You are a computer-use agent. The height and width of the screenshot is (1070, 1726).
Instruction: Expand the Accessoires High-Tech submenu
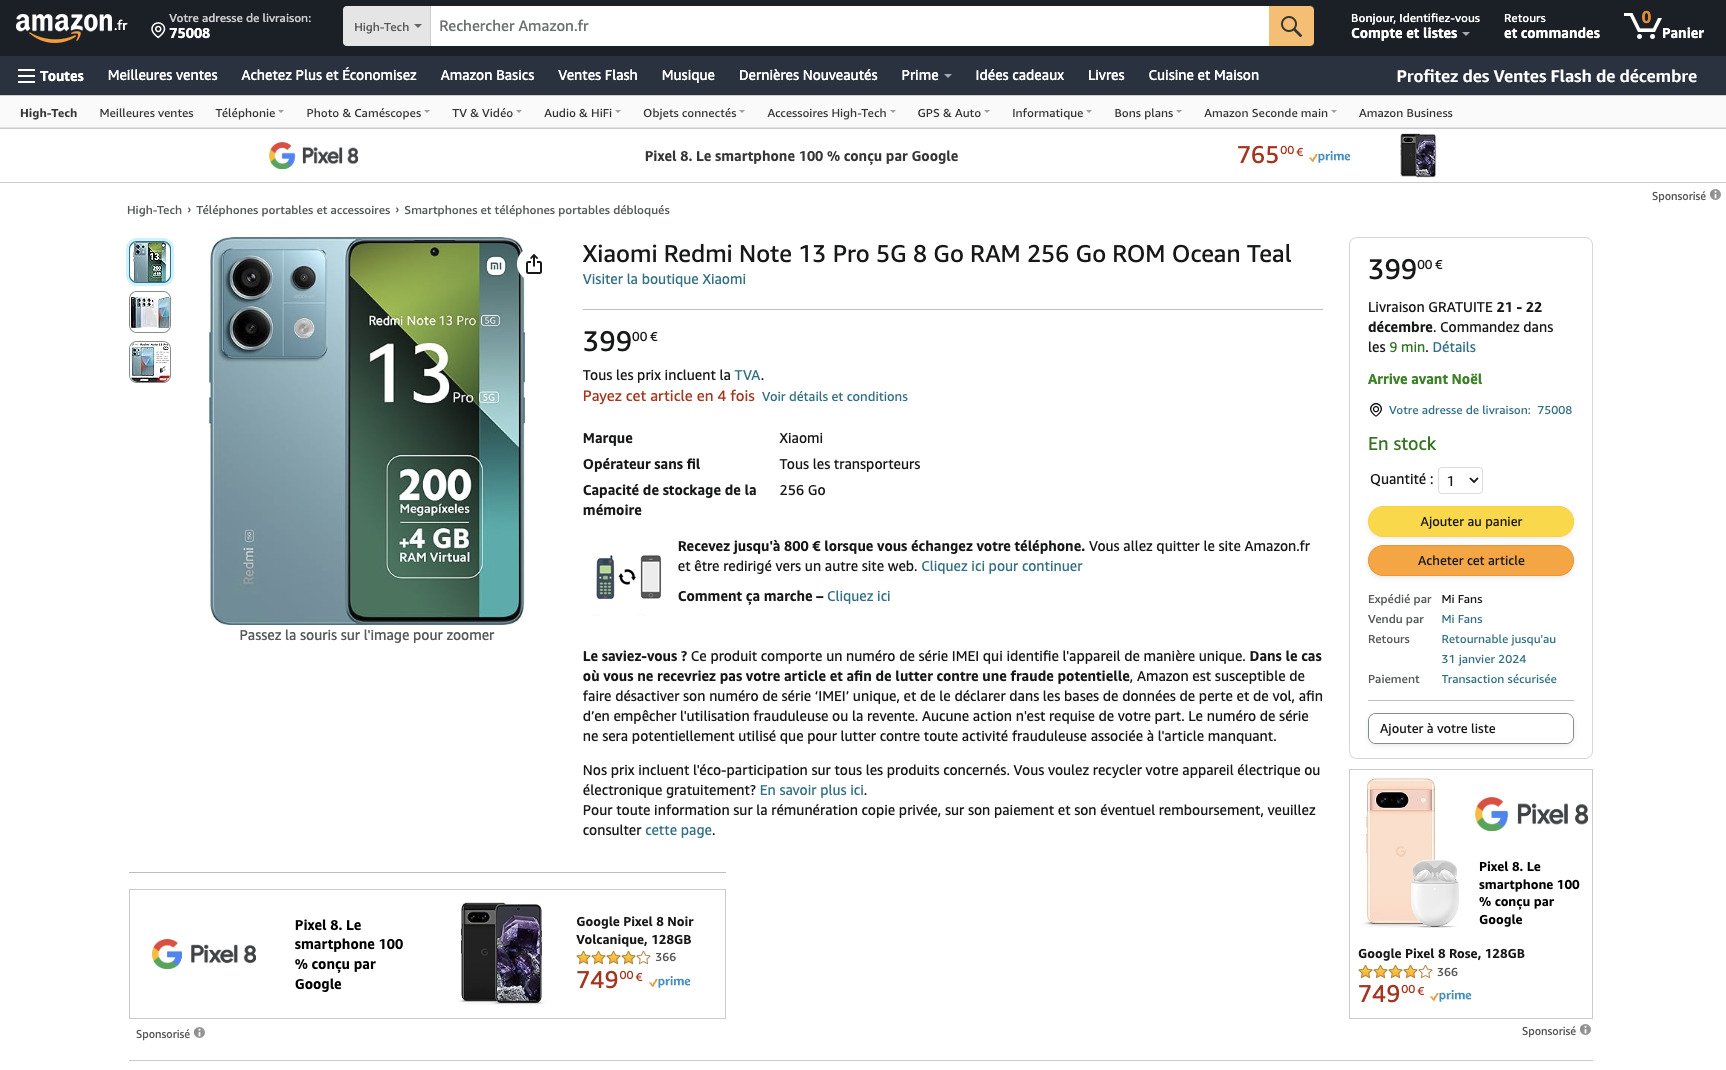(831, 113)
